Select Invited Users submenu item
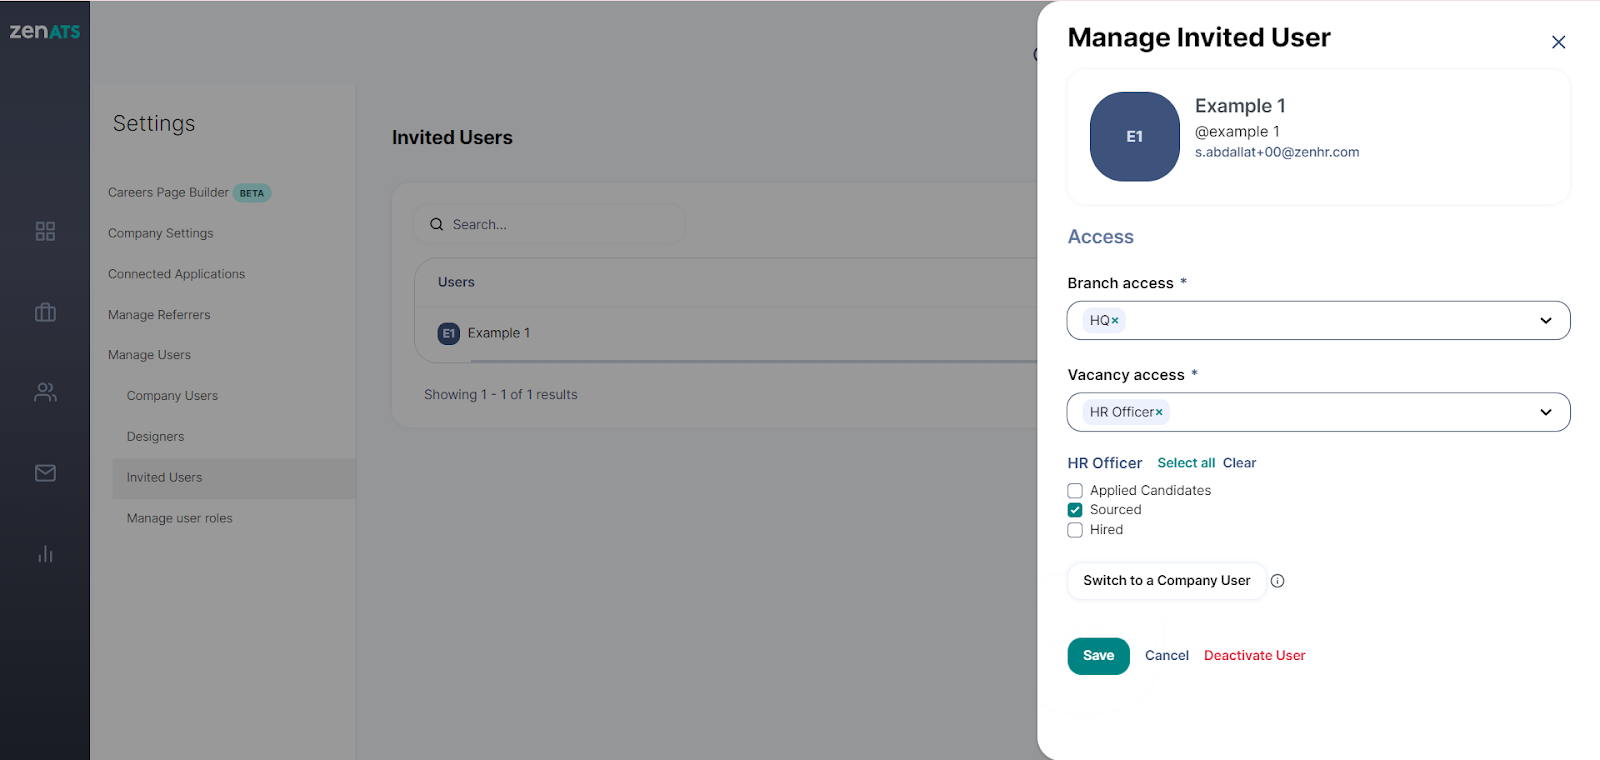Image resolution: width=1600 pixels, height=760 pixels. 234,478
